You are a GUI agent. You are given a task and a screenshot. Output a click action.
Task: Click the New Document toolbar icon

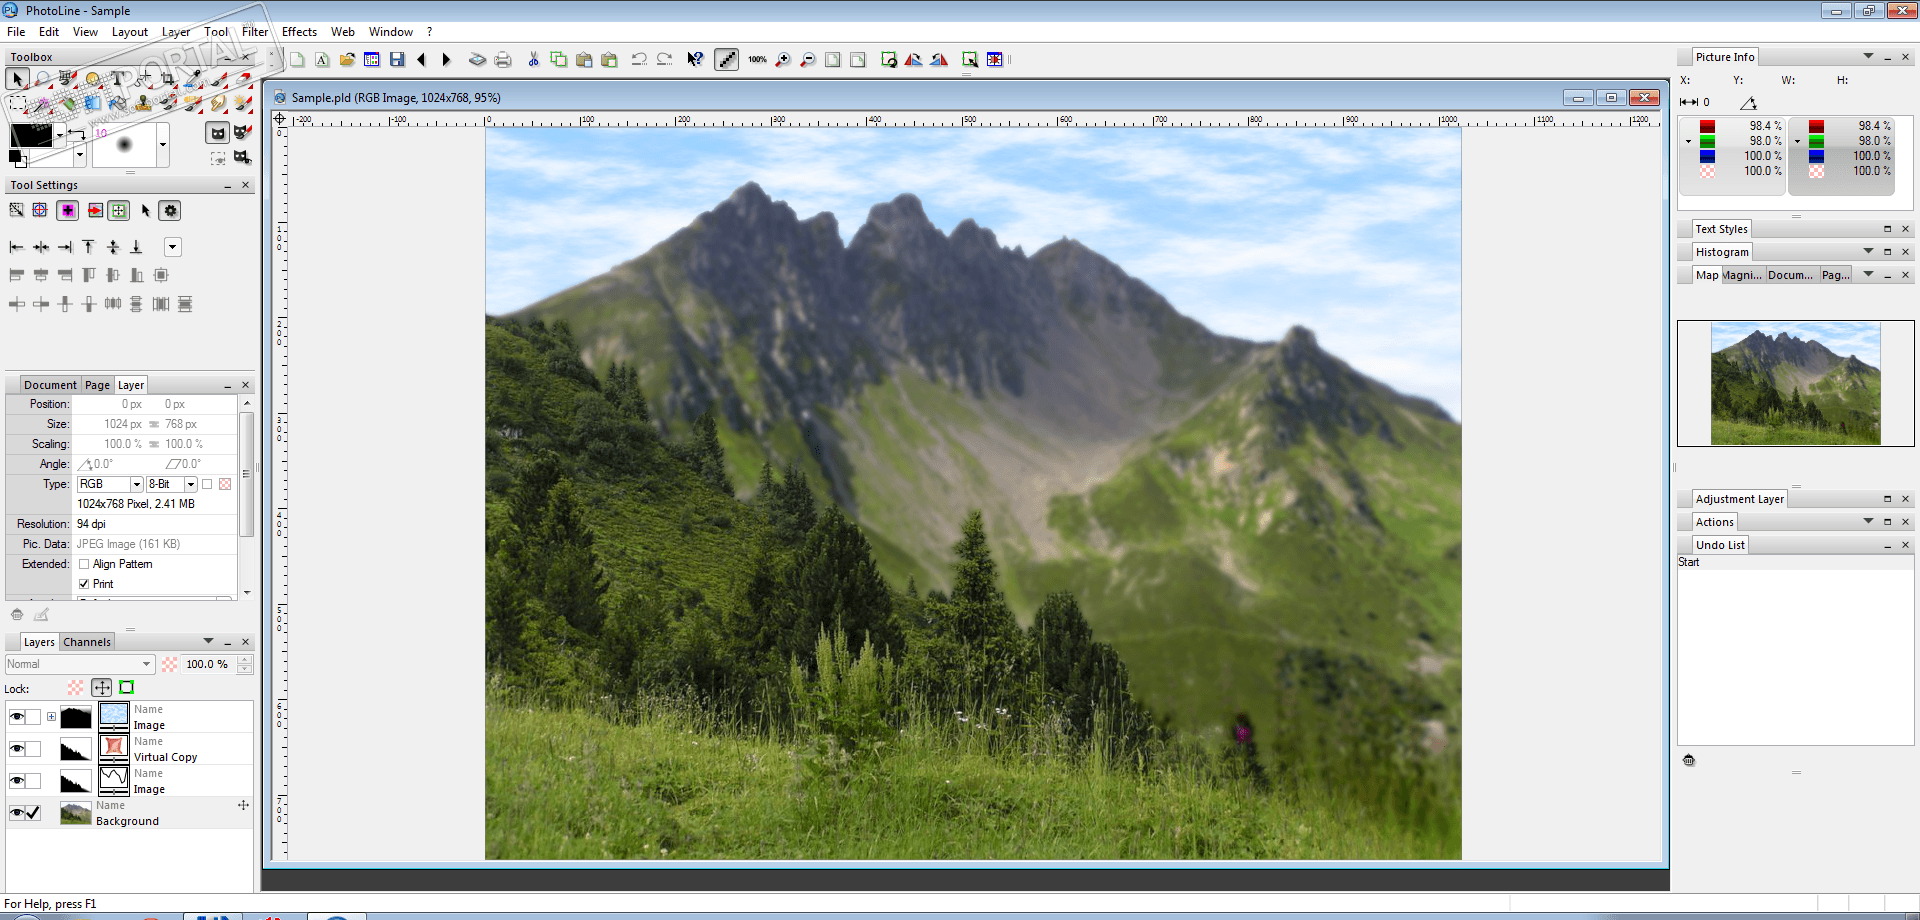(297, 60)
